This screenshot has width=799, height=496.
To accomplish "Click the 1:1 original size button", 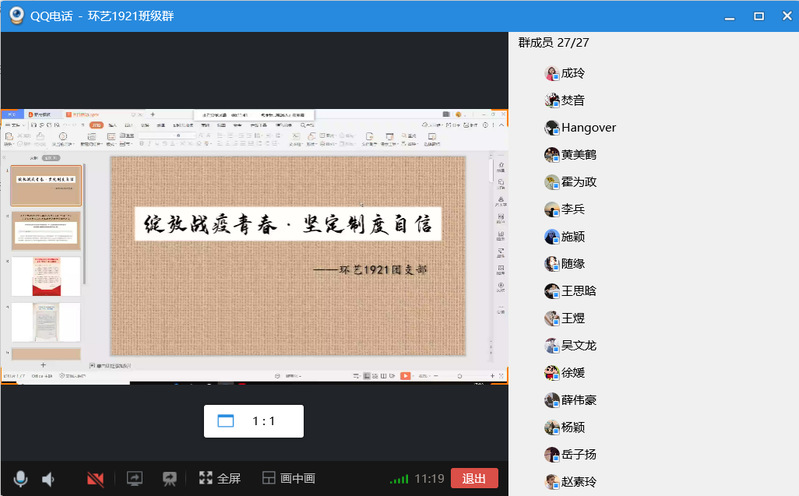I will [254, 421].
